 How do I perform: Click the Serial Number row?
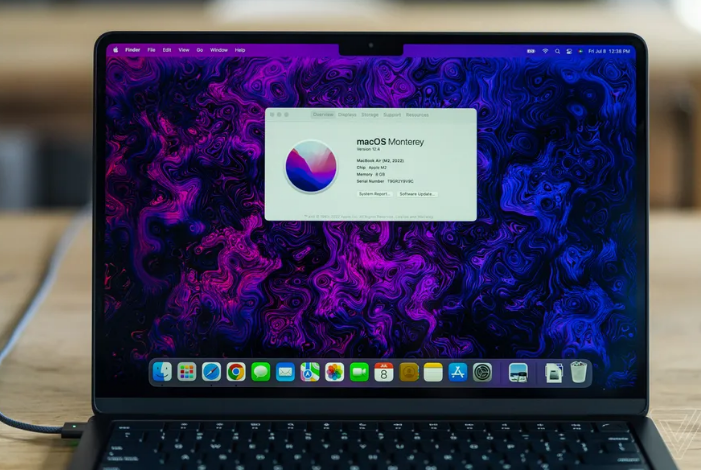click(385, 182)
